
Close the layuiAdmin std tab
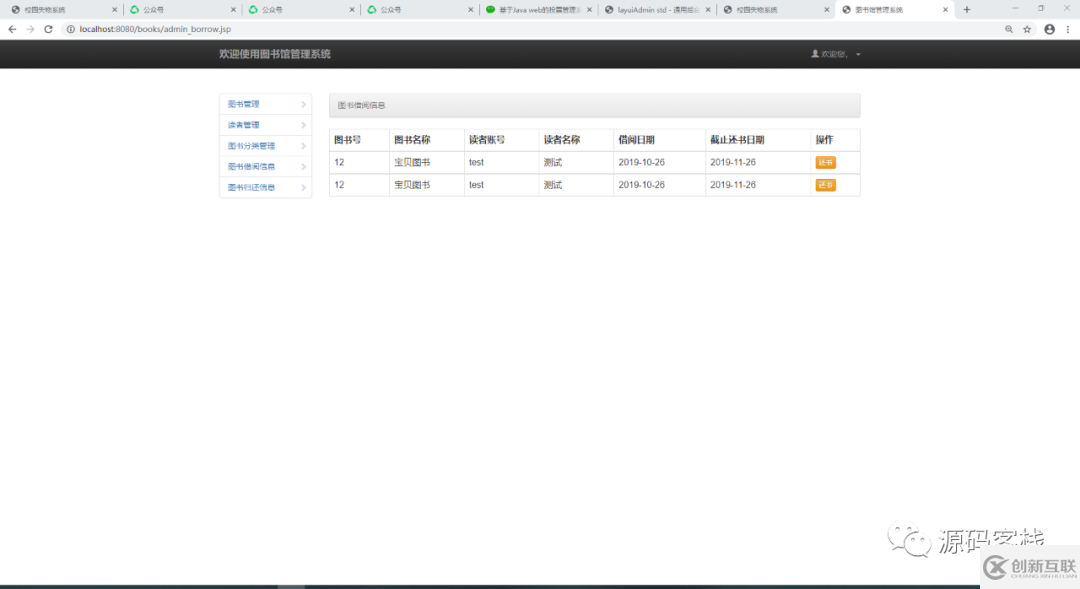pos(708,10)
